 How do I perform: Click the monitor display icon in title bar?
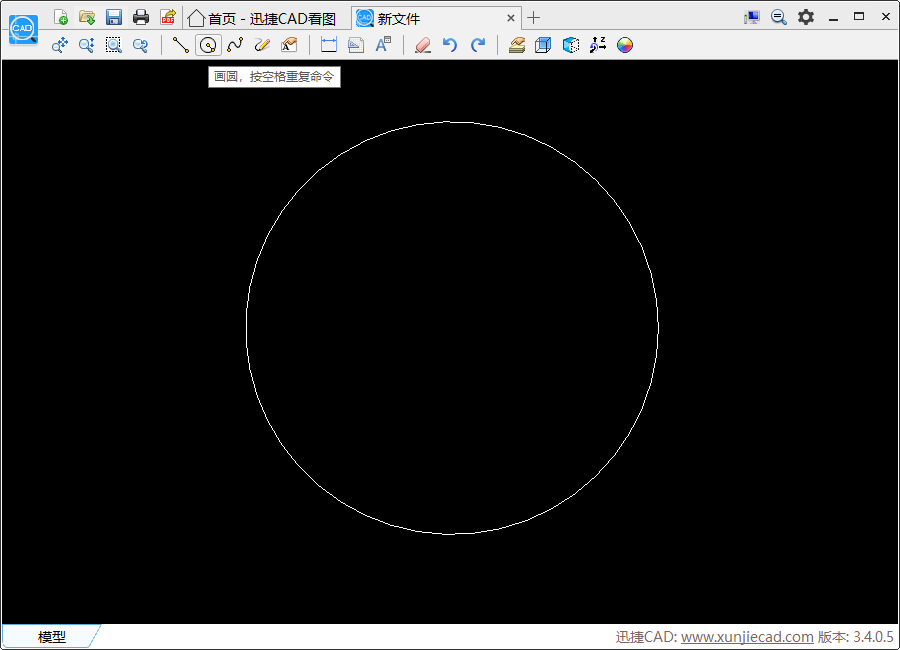(x=751, y=17)
